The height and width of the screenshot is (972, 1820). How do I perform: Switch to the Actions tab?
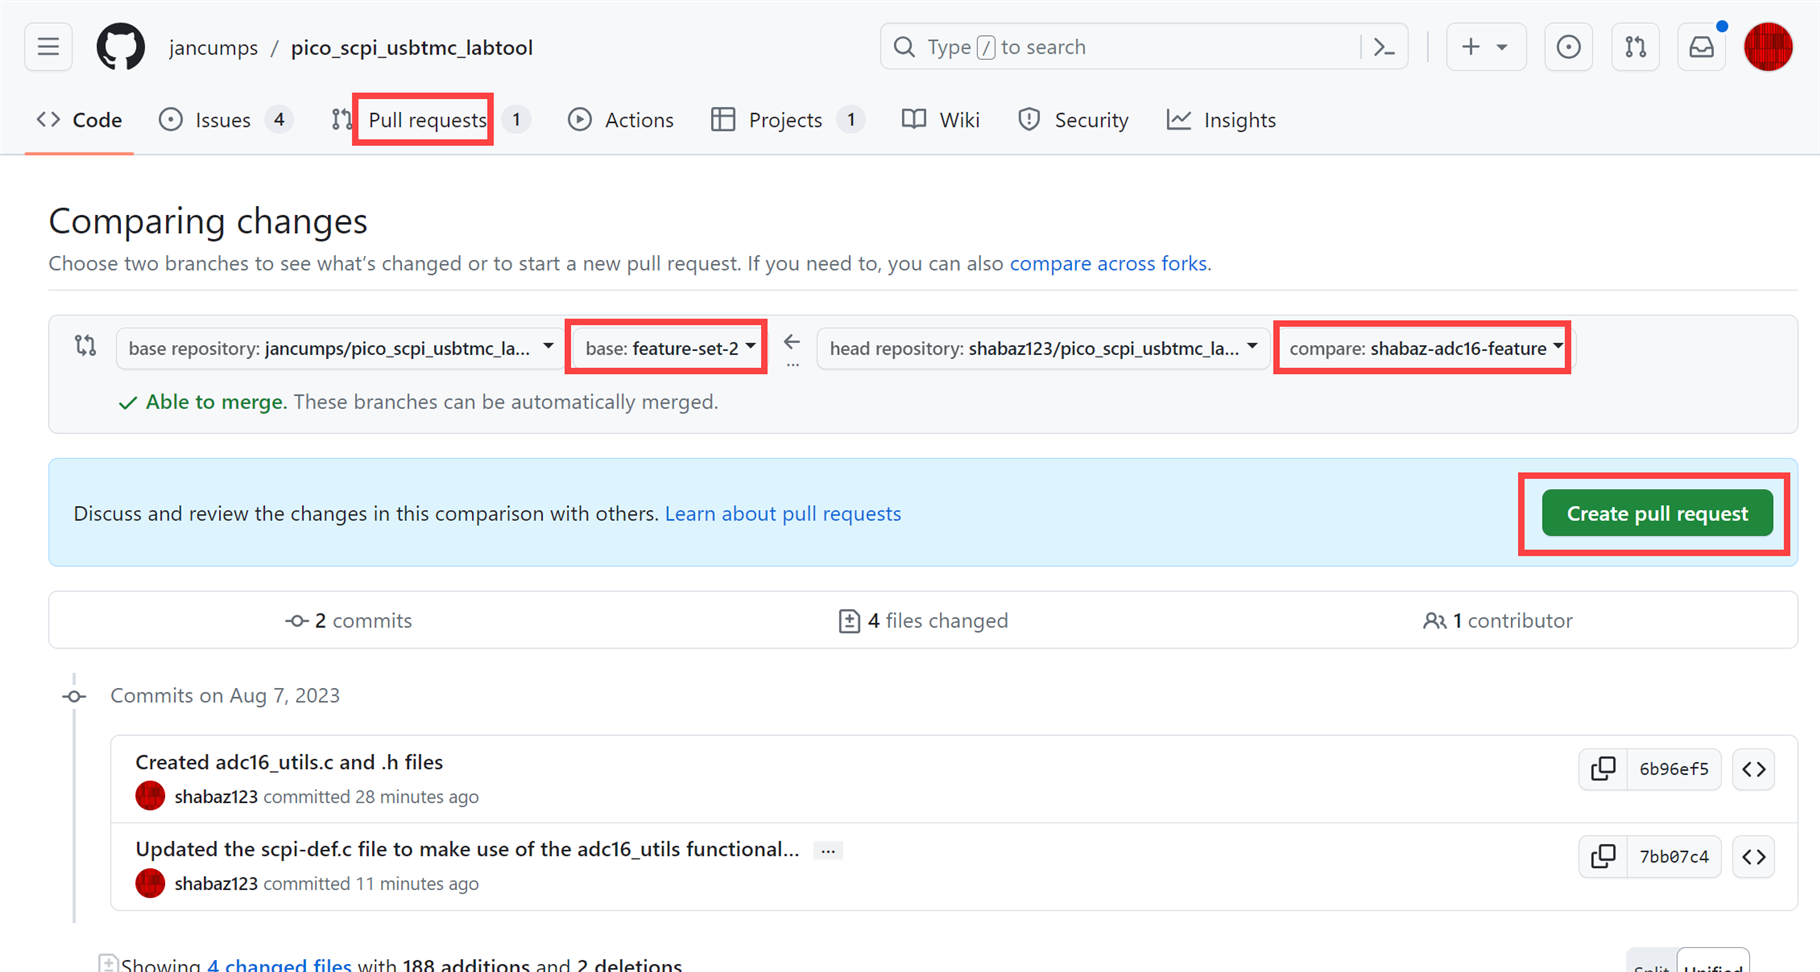tap(621, 120)
